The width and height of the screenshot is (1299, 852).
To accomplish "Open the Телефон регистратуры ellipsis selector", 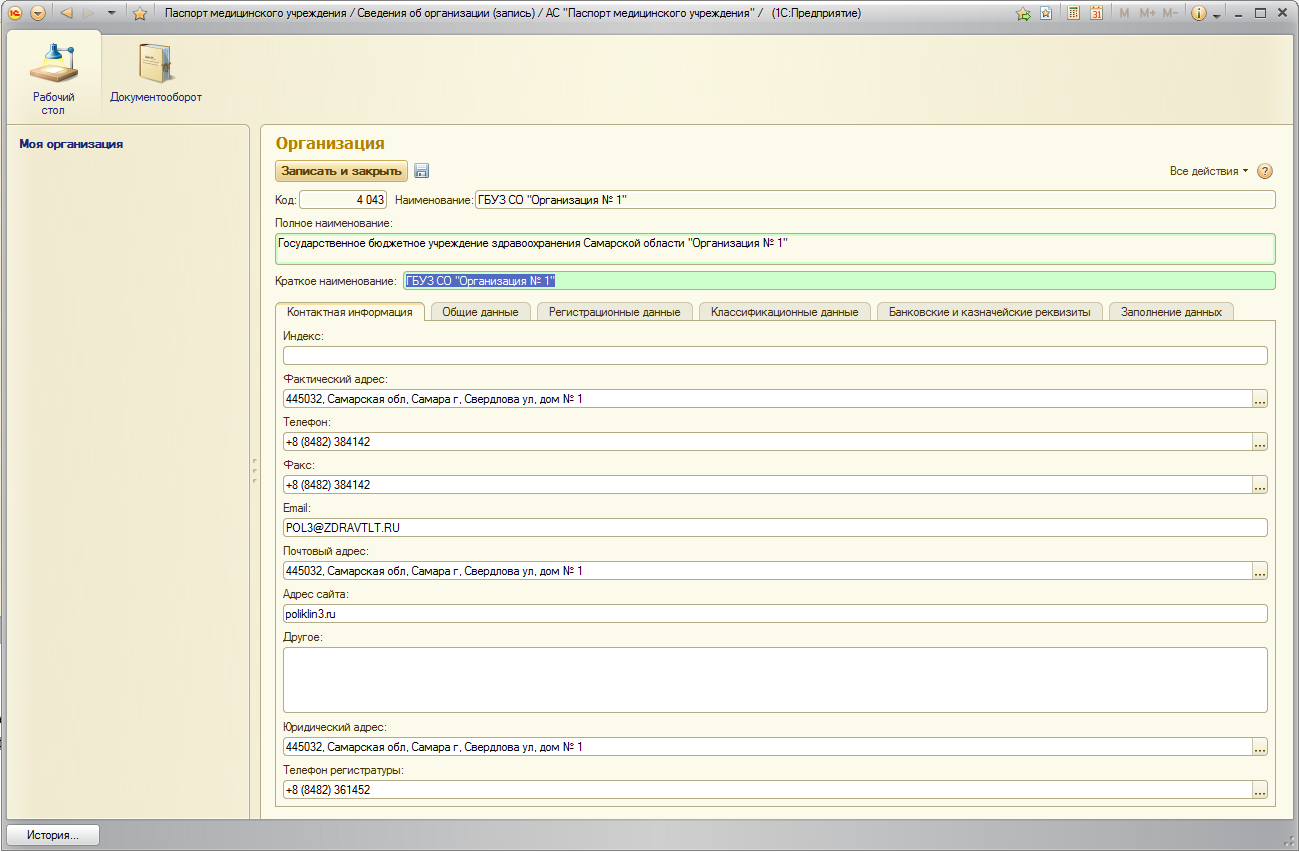I will 1259,790.
